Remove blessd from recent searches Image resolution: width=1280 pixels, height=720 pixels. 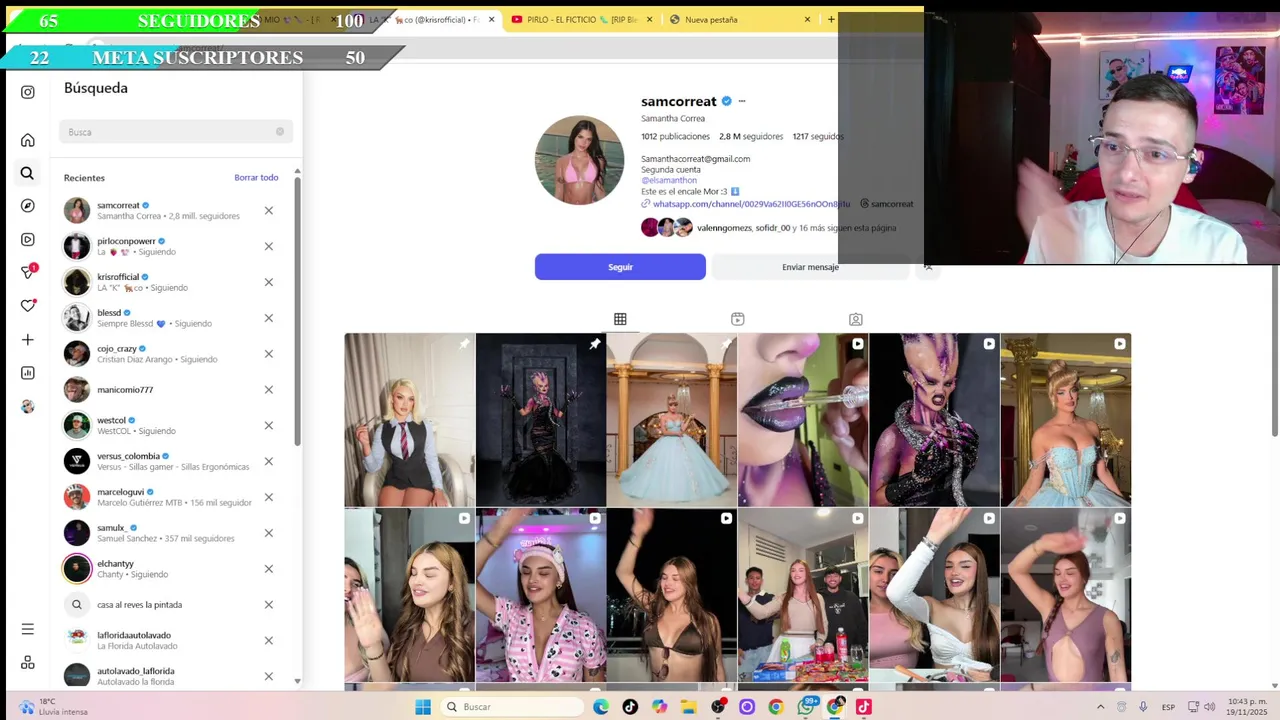[268, 318]
